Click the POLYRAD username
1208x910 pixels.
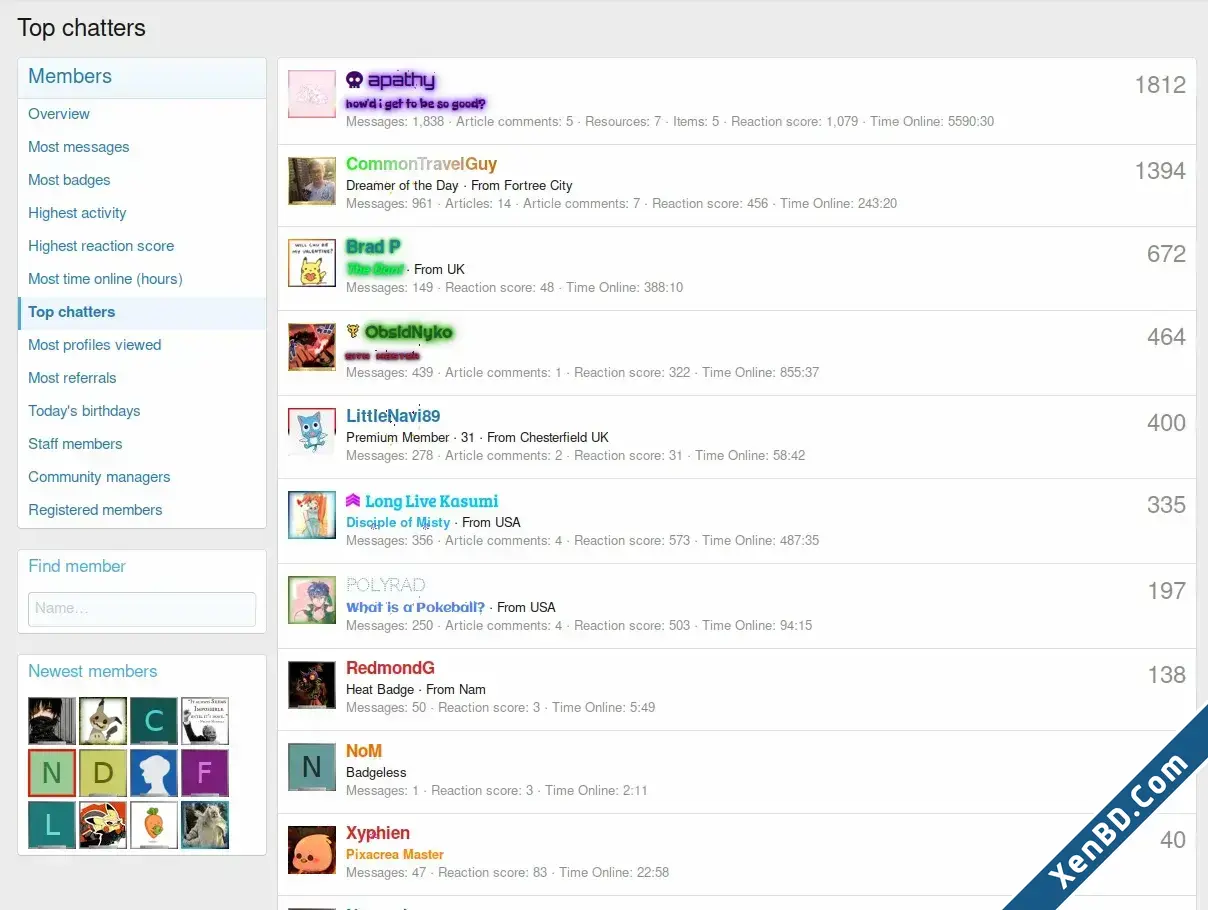click(x=385, y=585)
